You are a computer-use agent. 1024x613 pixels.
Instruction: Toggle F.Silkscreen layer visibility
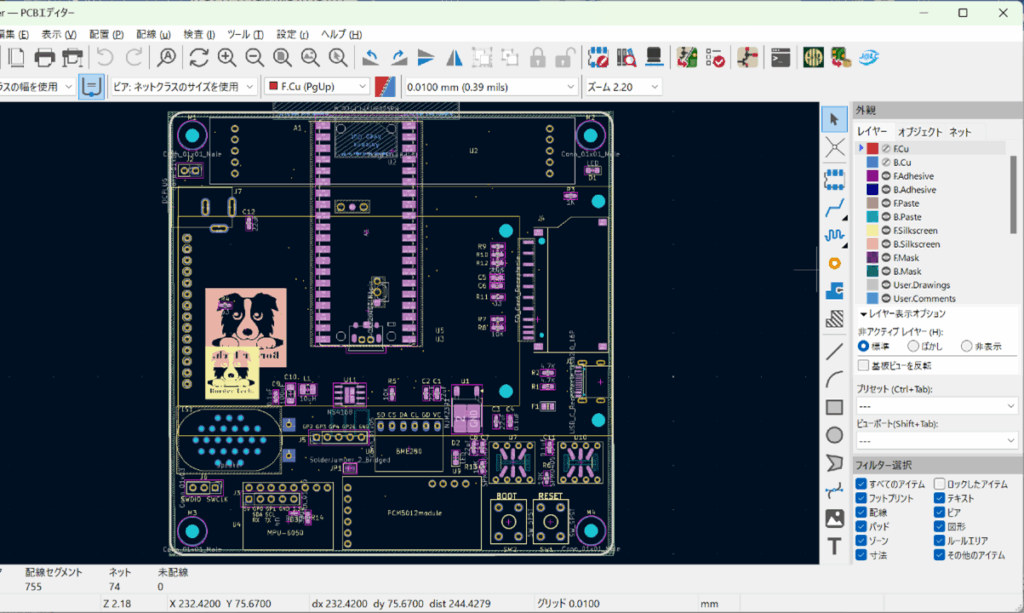886,230
